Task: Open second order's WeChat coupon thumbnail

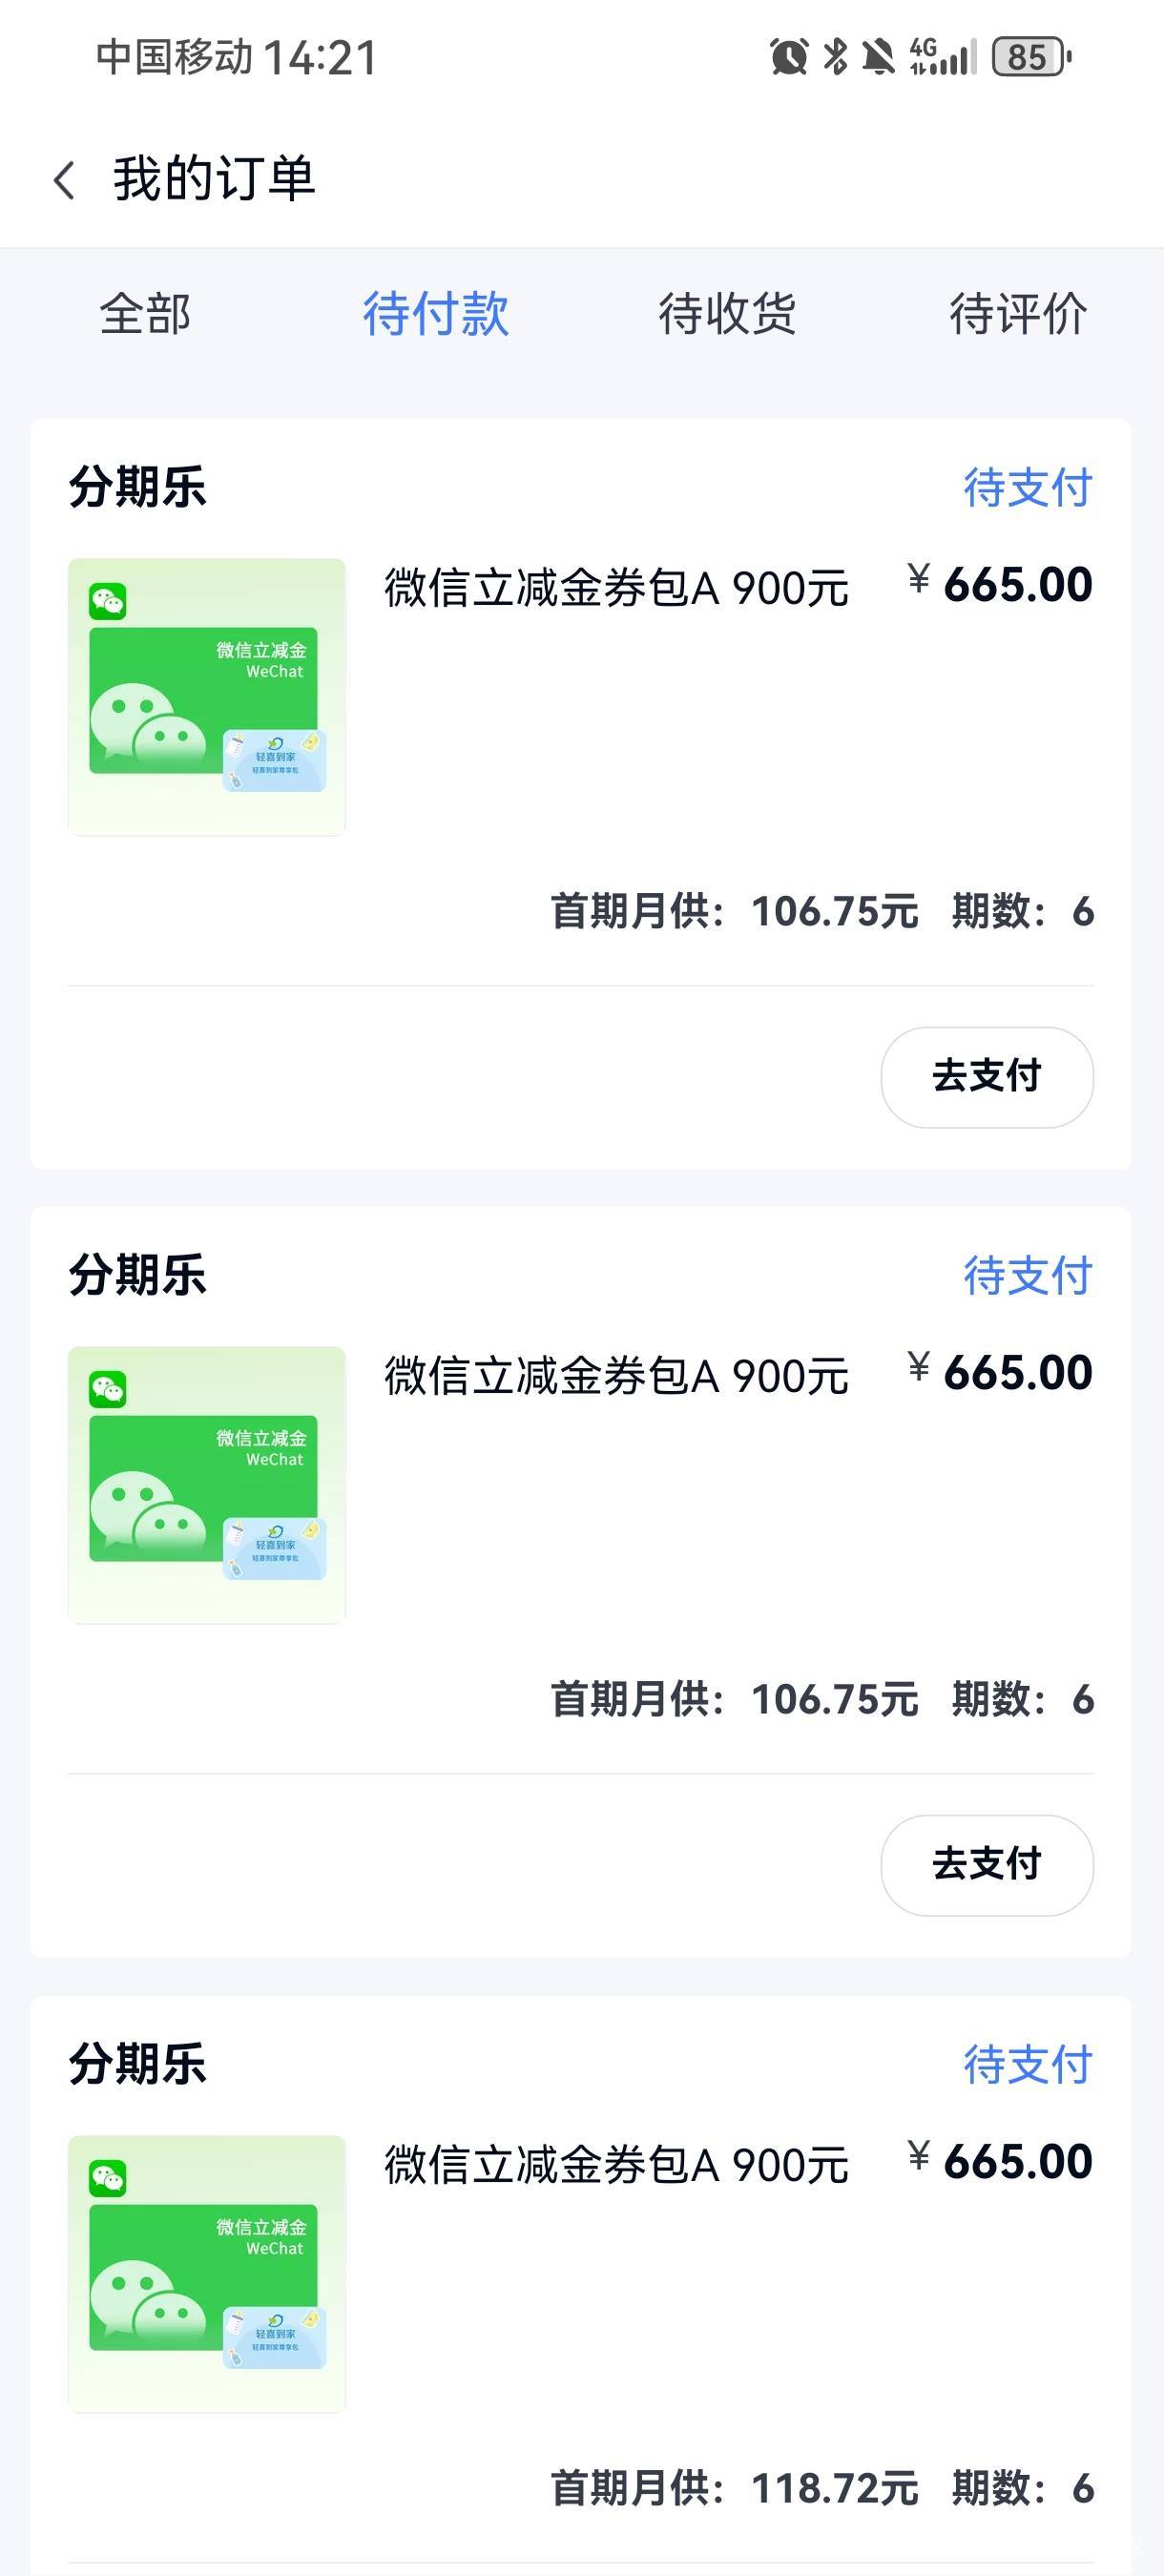Action: (207, 1485)
